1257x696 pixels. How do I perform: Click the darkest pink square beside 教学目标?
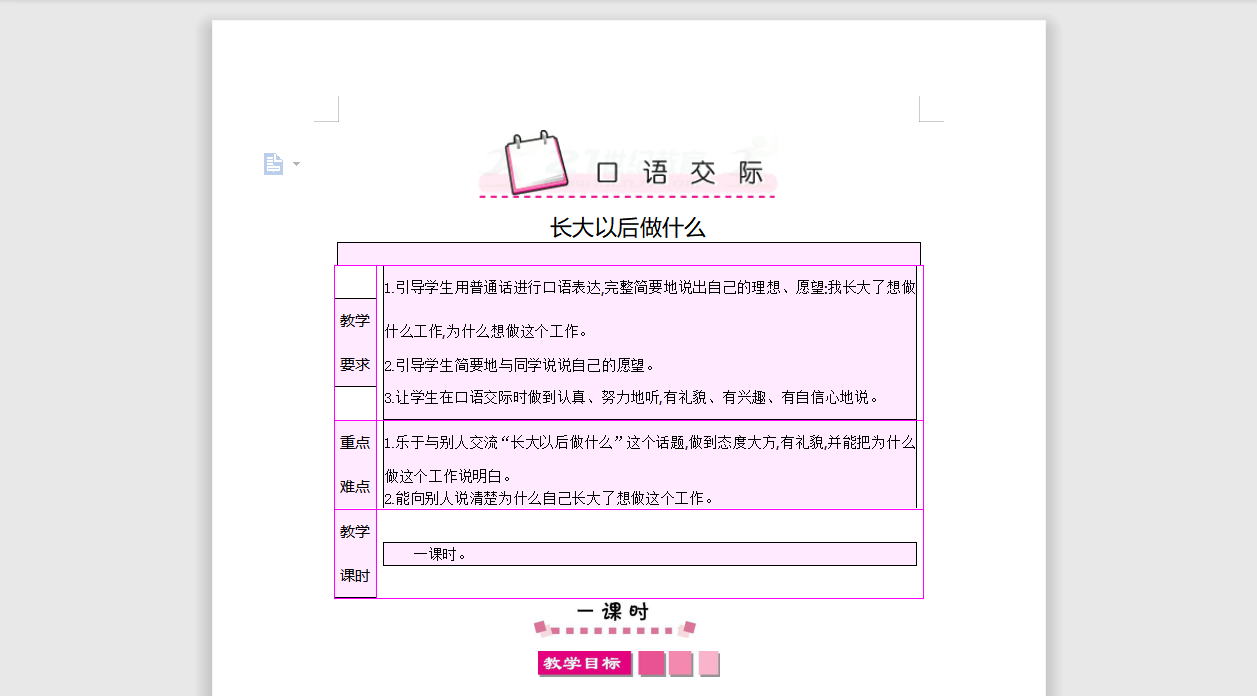pos(650,663)
